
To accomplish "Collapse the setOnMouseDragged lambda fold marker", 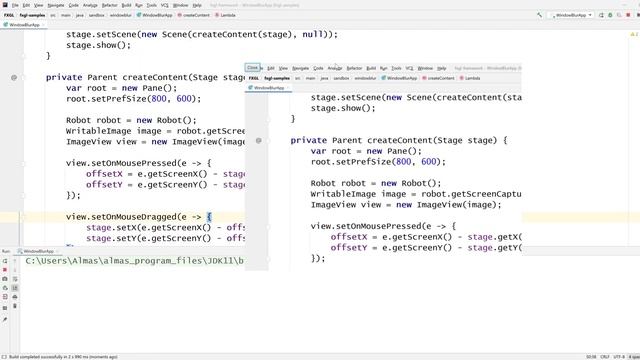I will tap(23, 217).
